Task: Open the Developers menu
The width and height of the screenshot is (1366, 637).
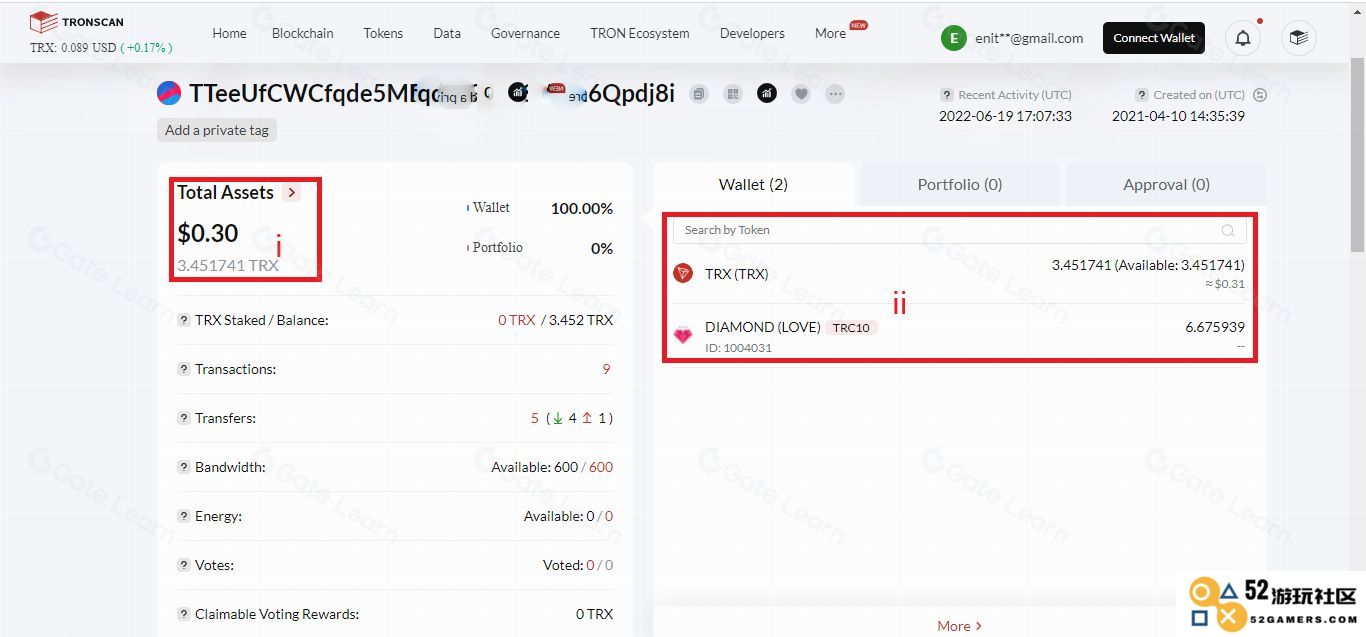Action: pos(752,33)
